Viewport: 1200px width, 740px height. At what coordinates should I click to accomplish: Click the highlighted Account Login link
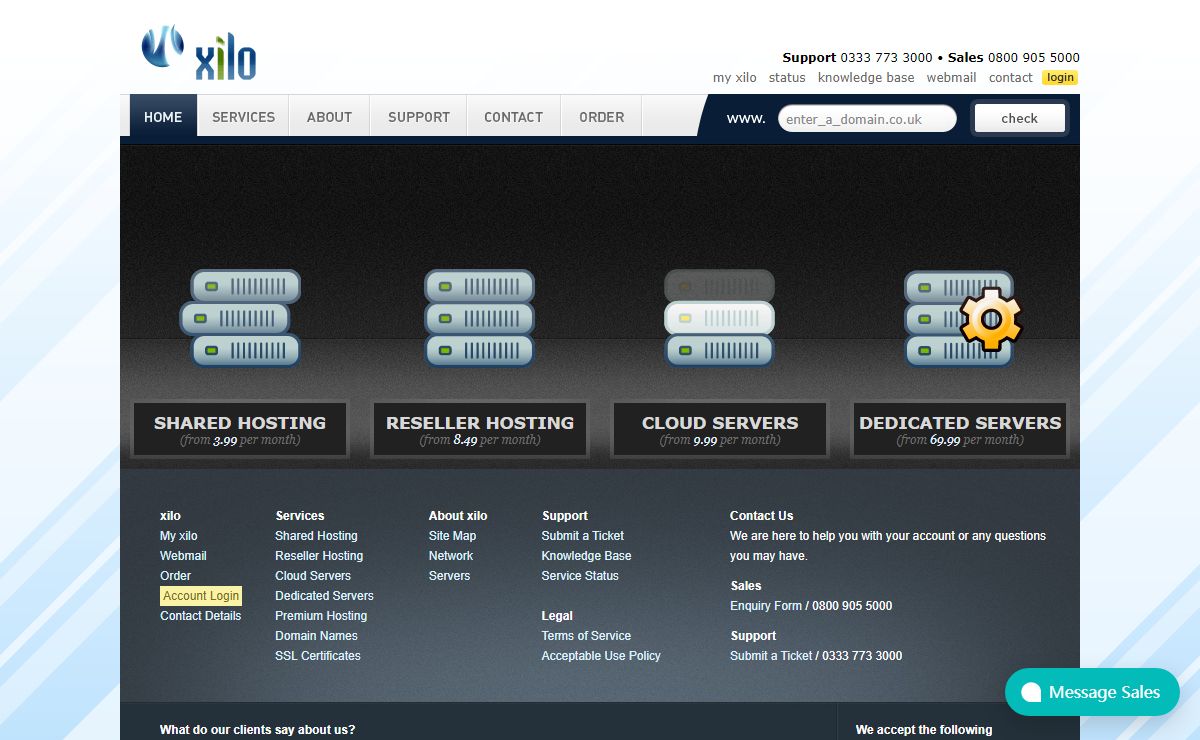[201, 596]
